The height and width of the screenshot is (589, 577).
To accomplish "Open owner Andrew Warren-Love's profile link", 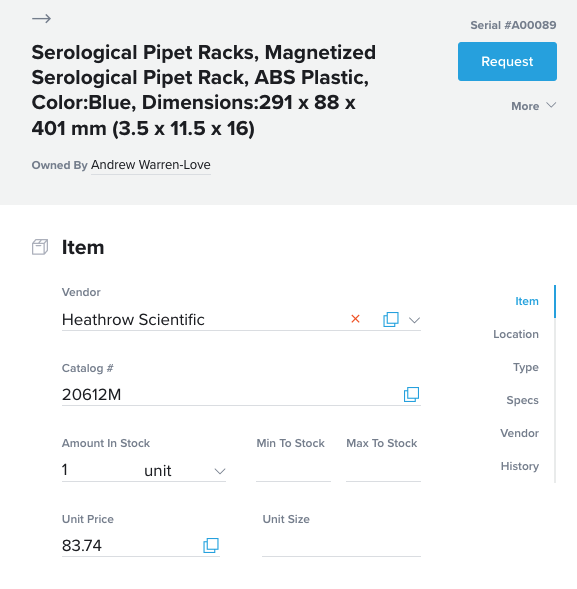I will [151, 165].
